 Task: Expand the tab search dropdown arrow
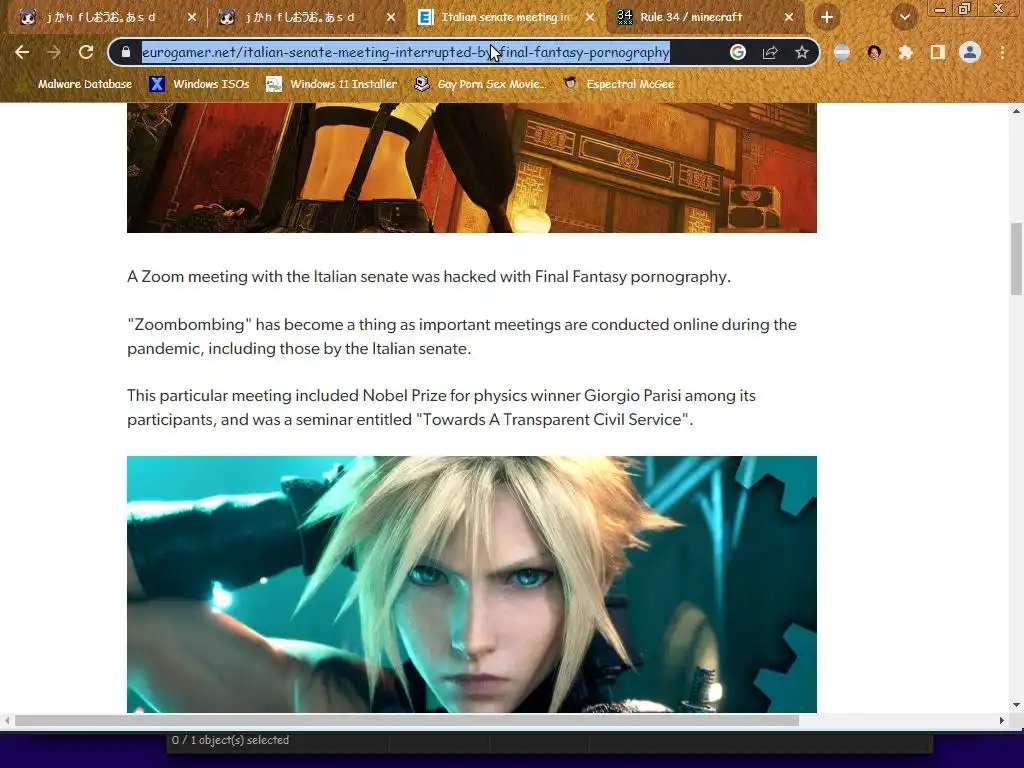pos(904,18)
